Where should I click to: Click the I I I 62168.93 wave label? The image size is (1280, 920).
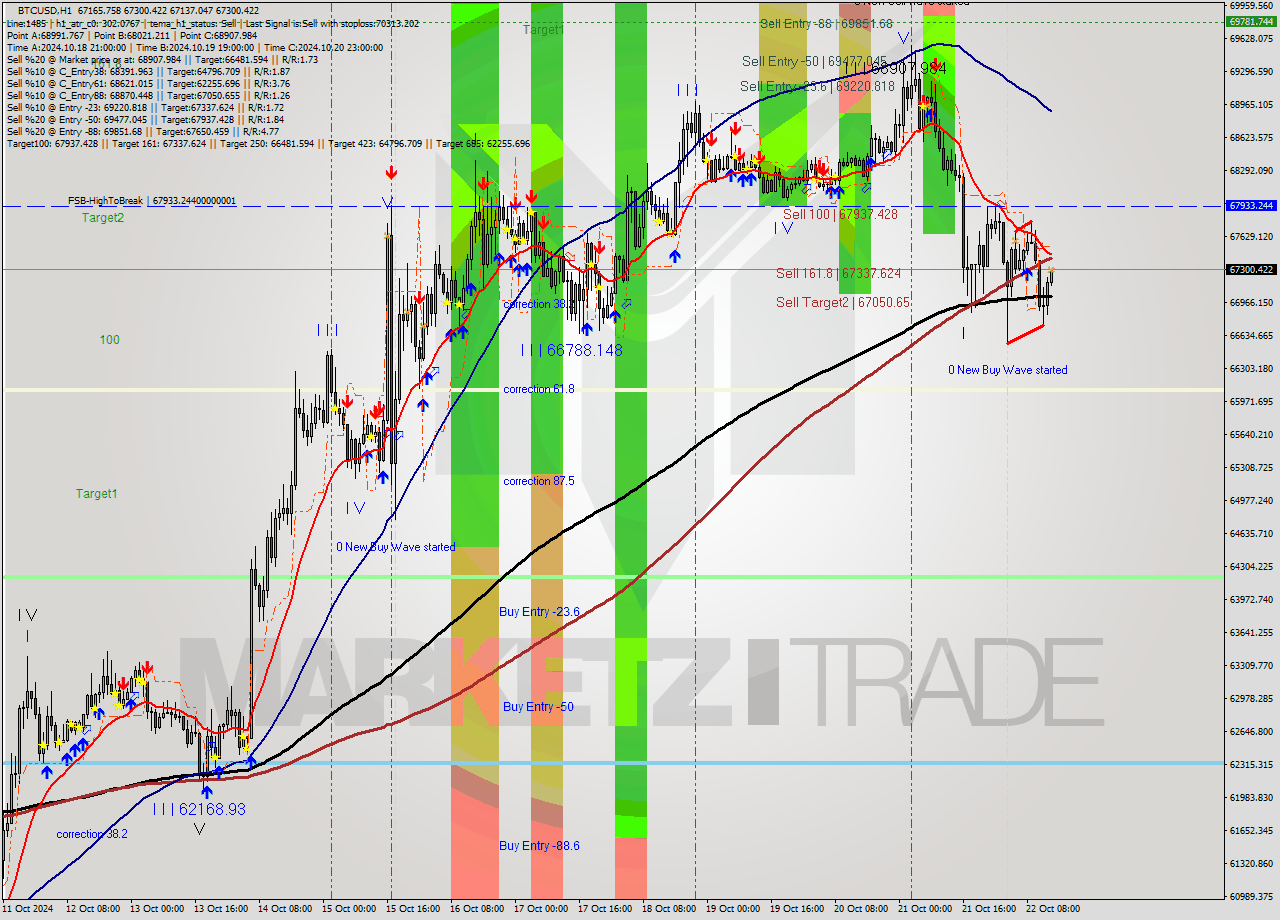pyautogui.click(x=199, y=808)
